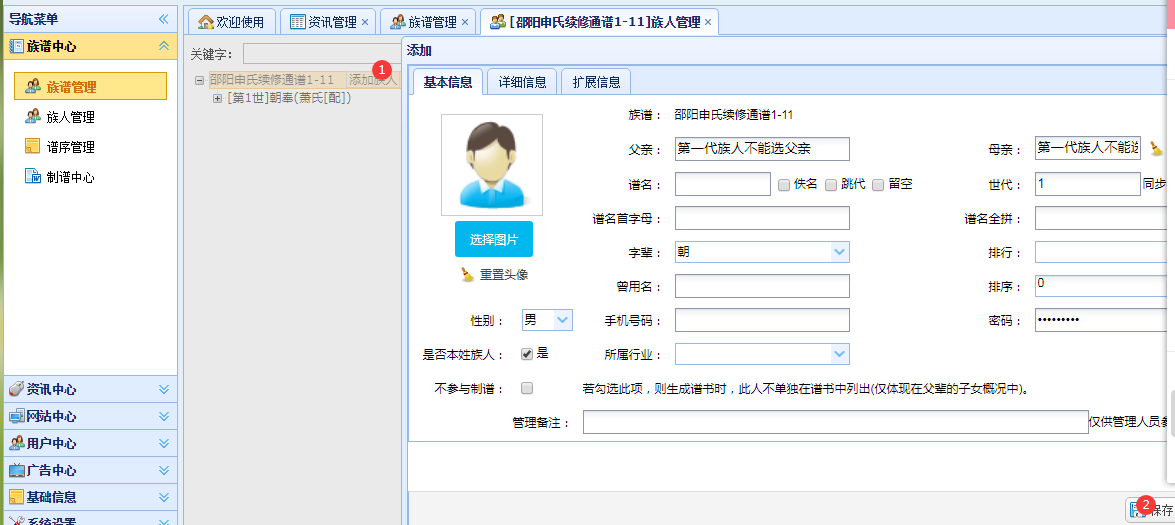This screenshot has width=1175, height=525.
Task: Open the 字辈 dropdown
Action: (840, 252)
